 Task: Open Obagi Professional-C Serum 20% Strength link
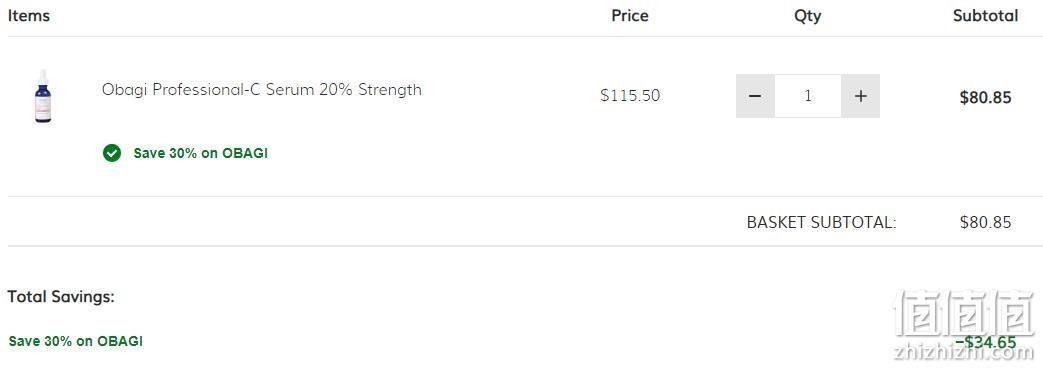(261, 90)
